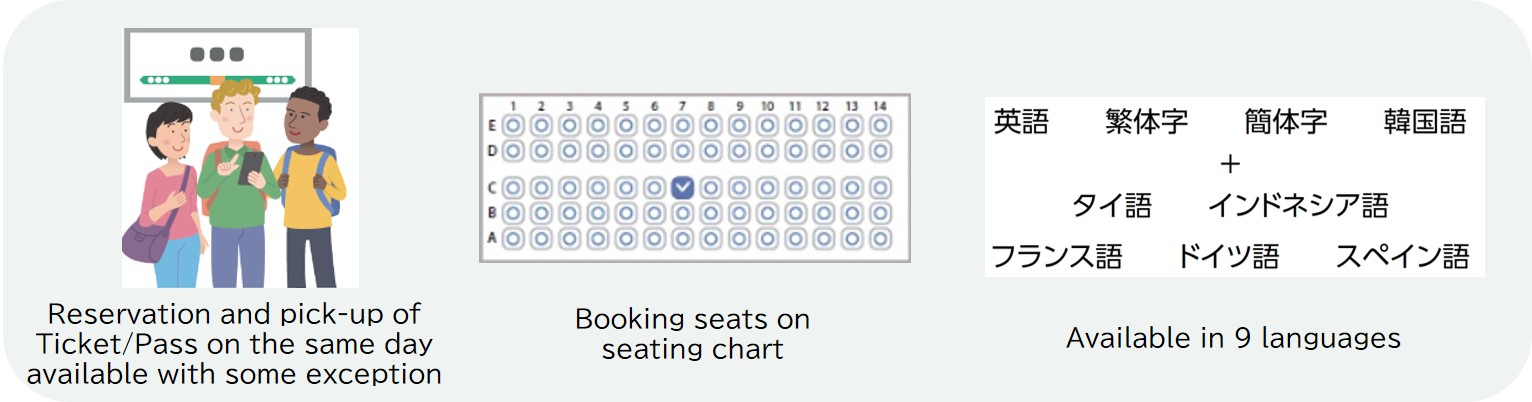Uncheck the selected seat C7

pyautogui.click(x=683, y=187)
